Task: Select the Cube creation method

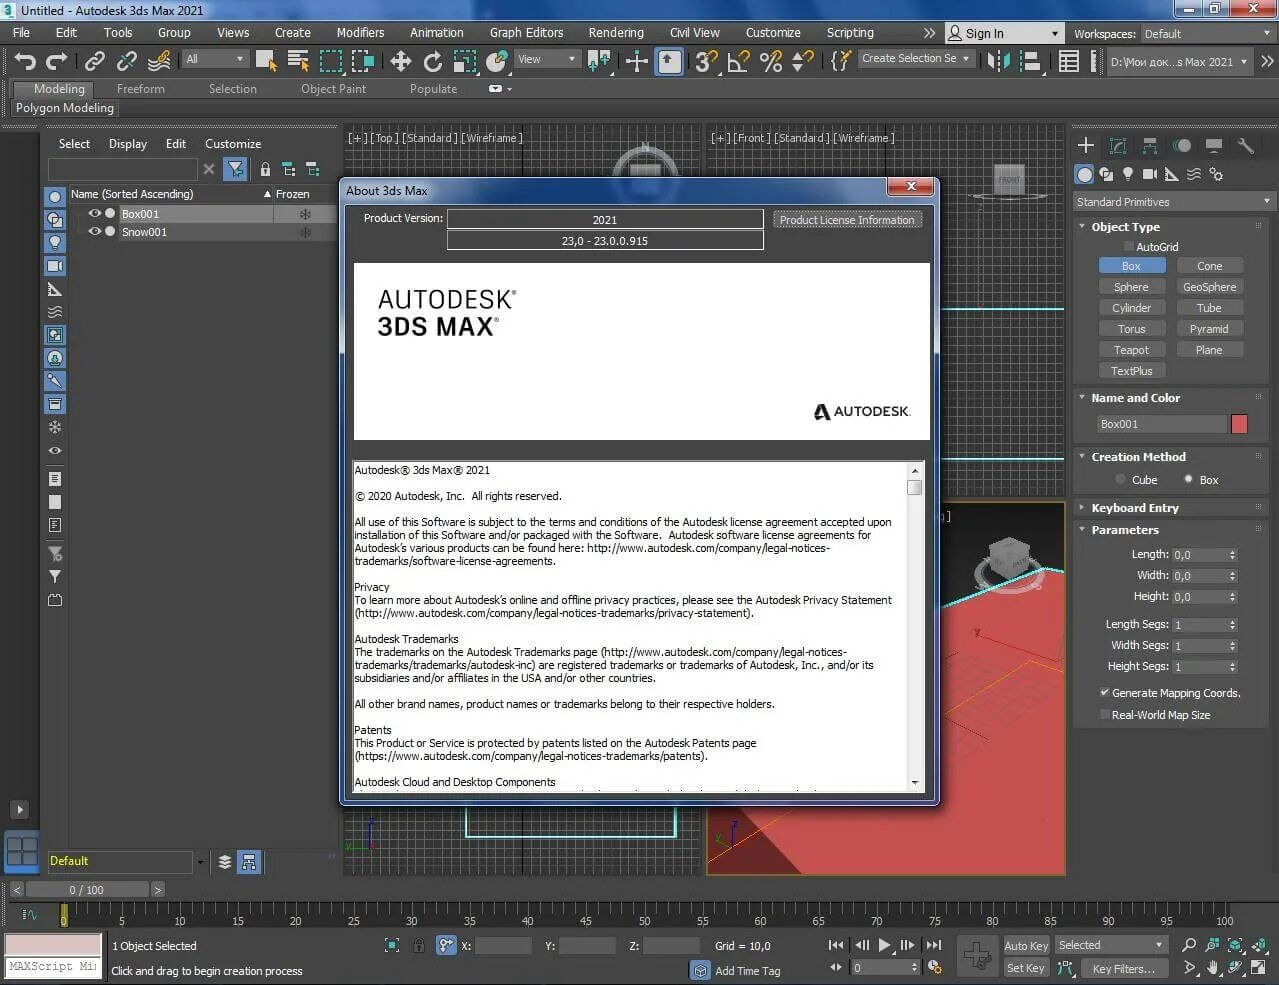Action: click(x=1121, y=479)
